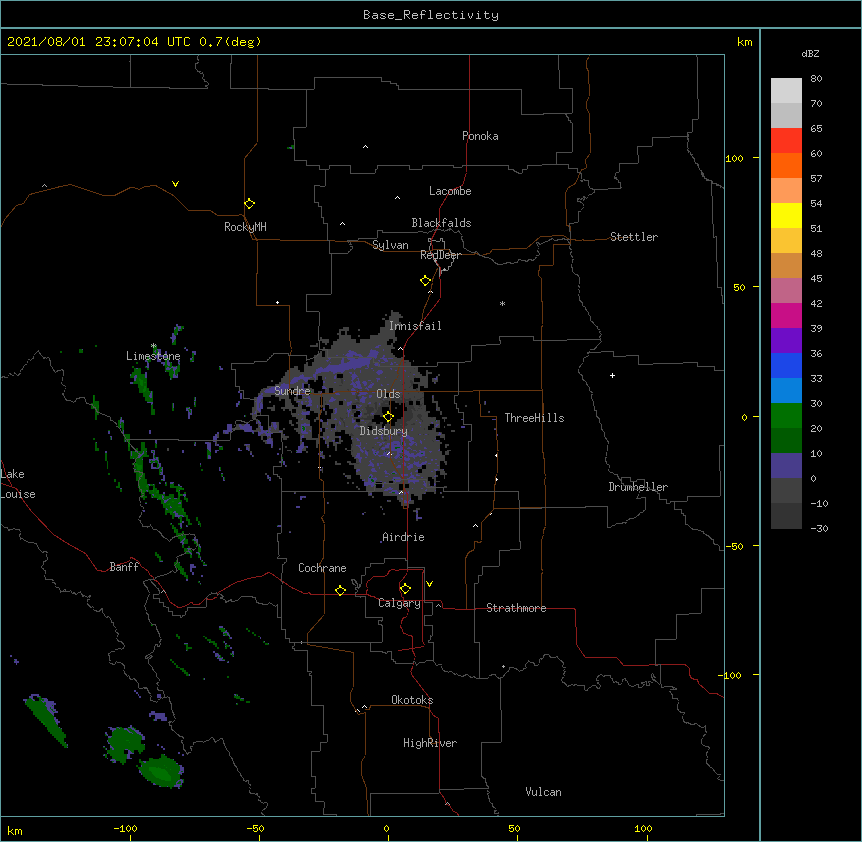The height and width of the screenshot is (842, 862).
Task: Click the yellow V marker east of Calgary
Action: point(429,584)
